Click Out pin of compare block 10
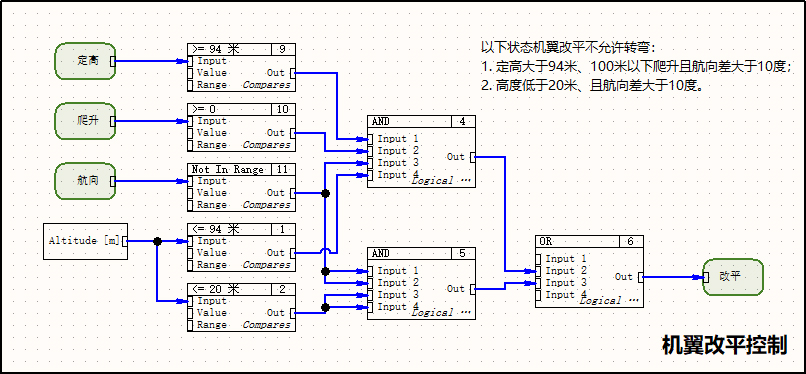The image size is (806, 374). [x=293, y=133]
